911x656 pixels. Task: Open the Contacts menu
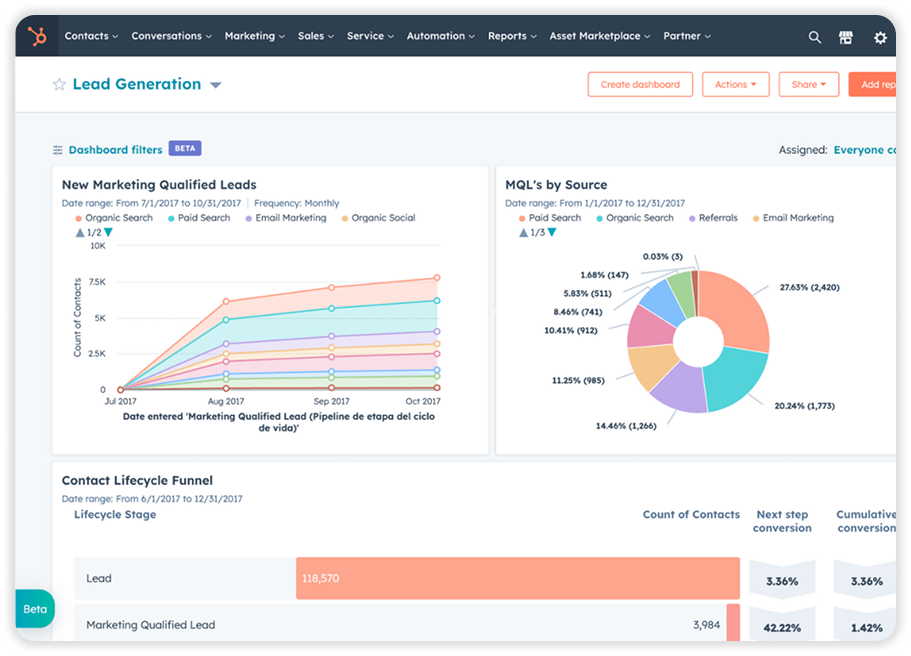pyautogui.click(x=91, y=37)
